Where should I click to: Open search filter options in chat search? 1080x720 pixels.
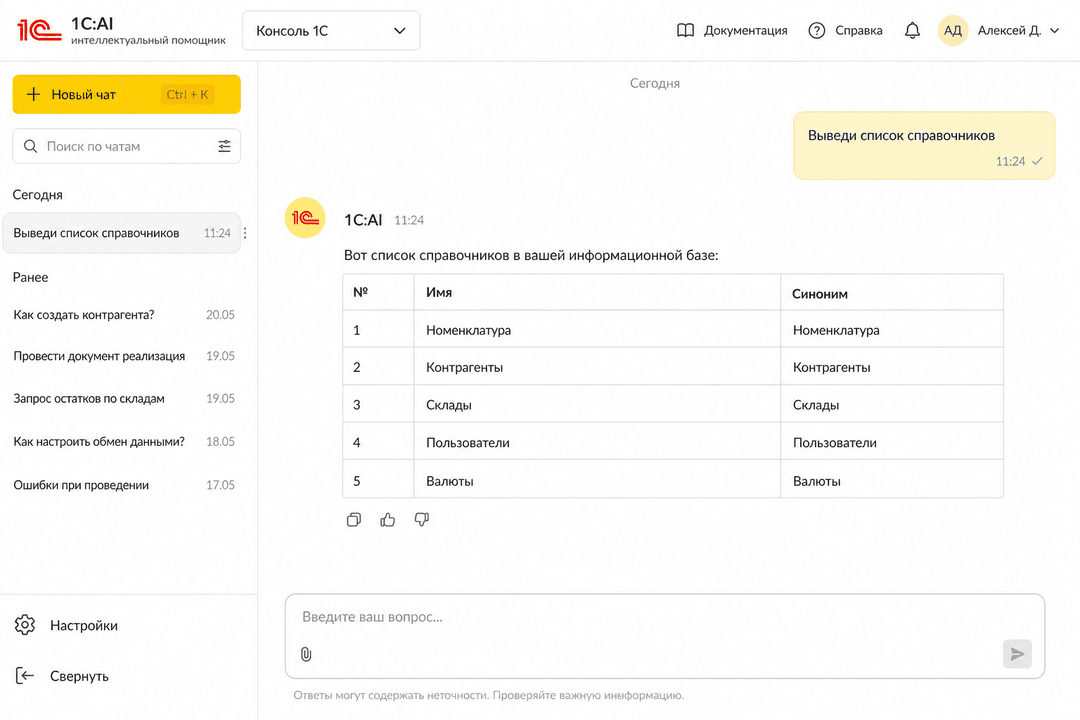pos(225,146)
